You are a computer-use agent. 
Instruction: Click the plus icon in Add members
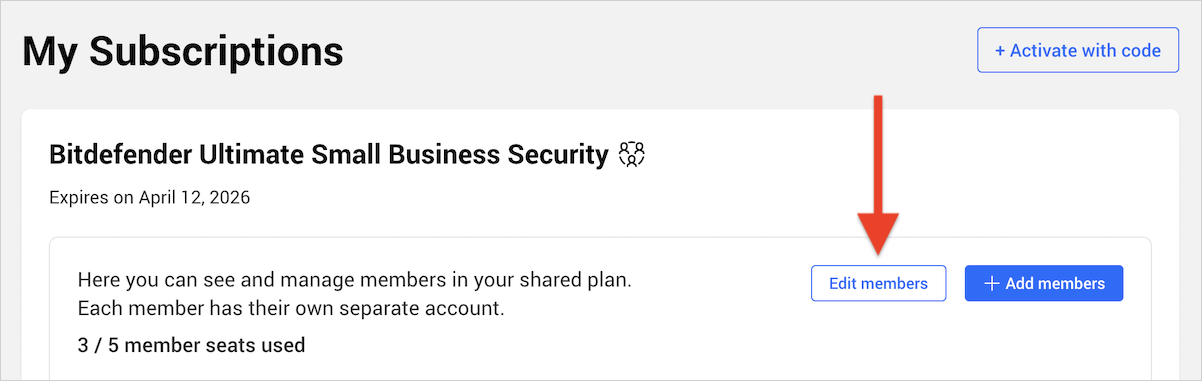point(992,283)
